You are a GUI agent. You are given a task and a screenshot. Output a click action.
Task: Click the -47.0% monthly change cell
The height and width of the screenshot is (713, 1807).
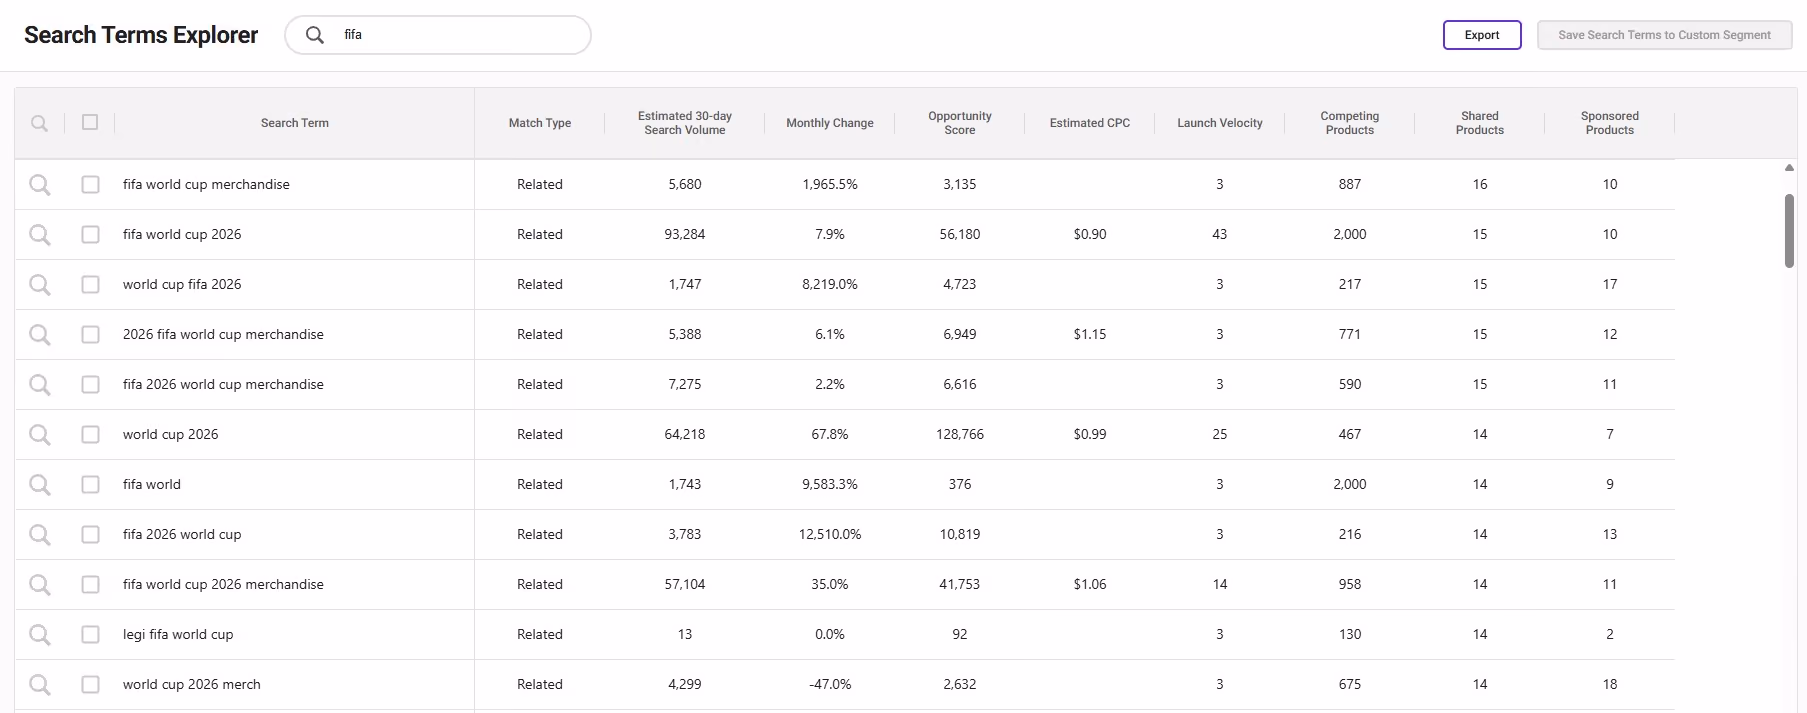[830, 684]
